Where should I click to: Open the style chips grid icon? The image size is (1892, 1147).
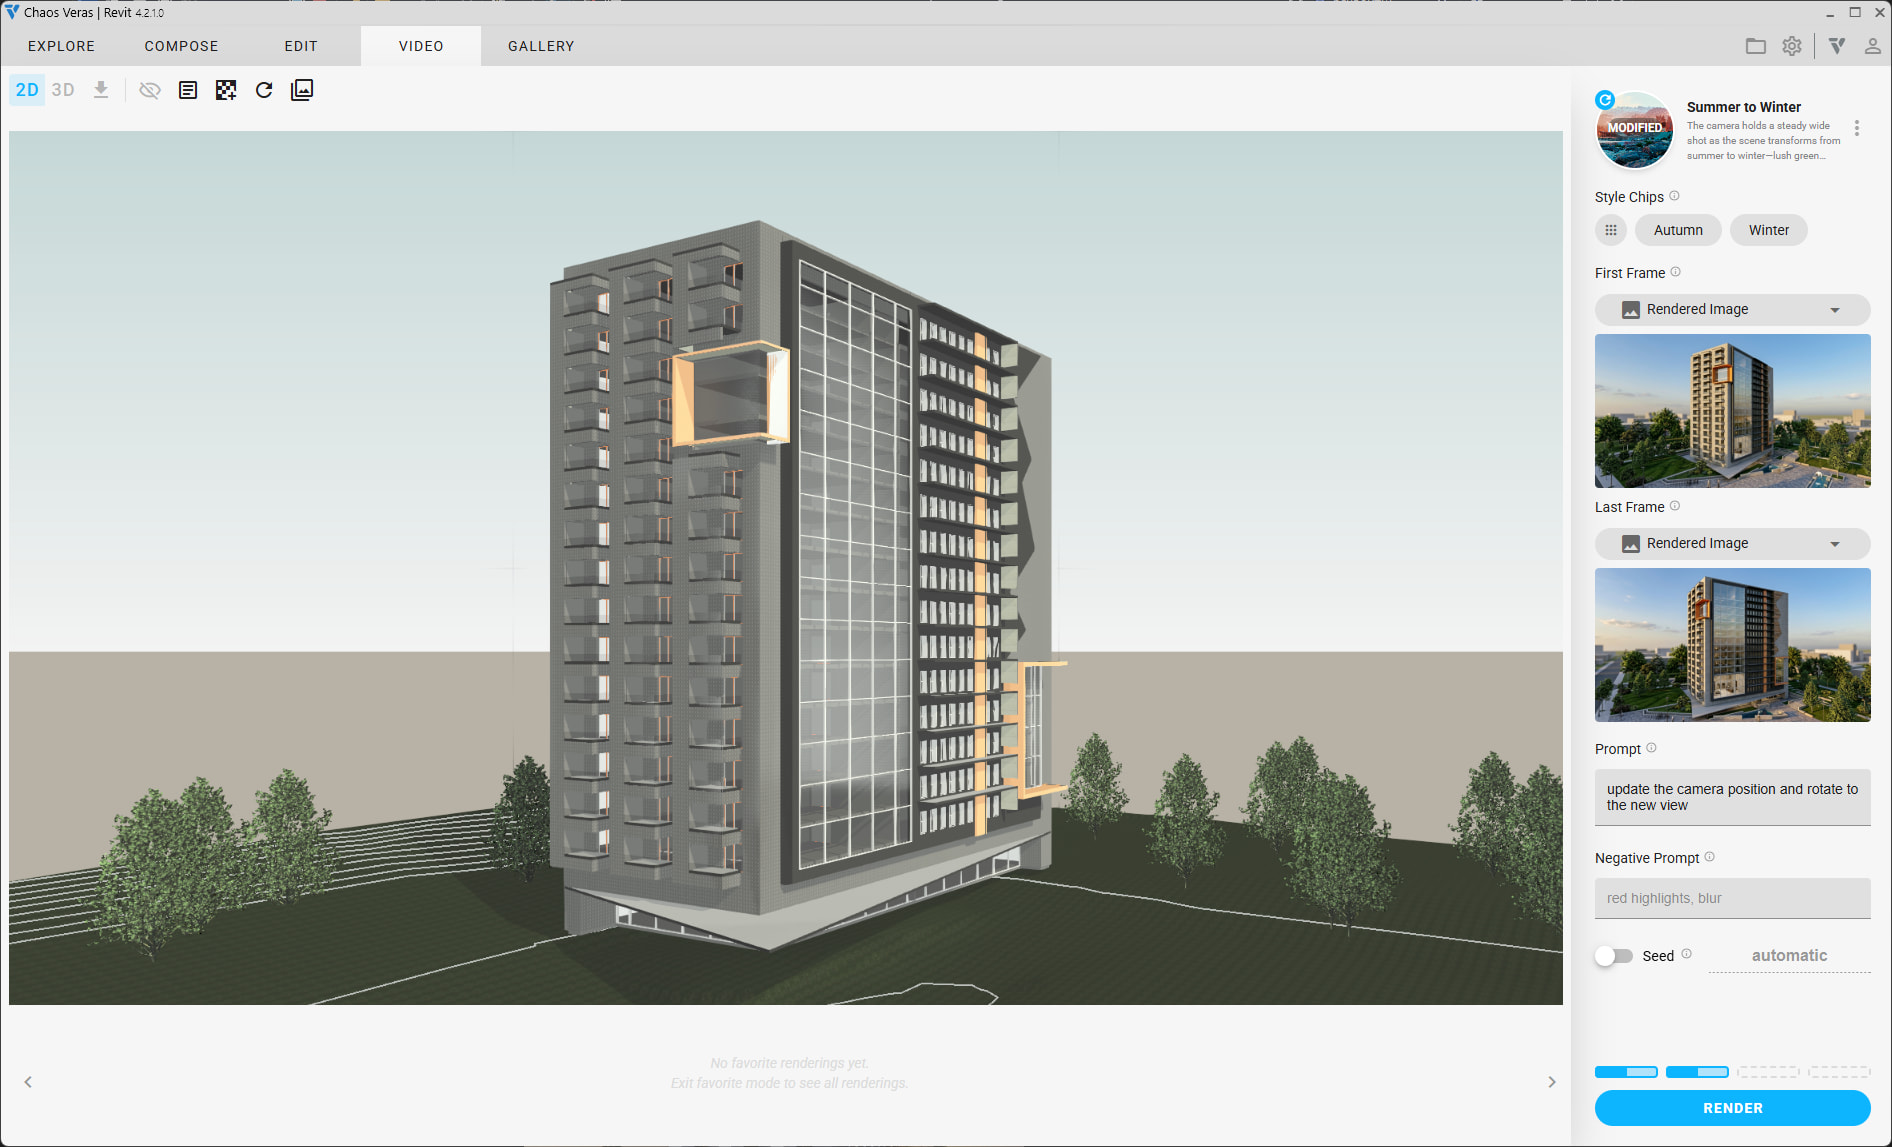pyautogui.click(x=1611, y=230)
